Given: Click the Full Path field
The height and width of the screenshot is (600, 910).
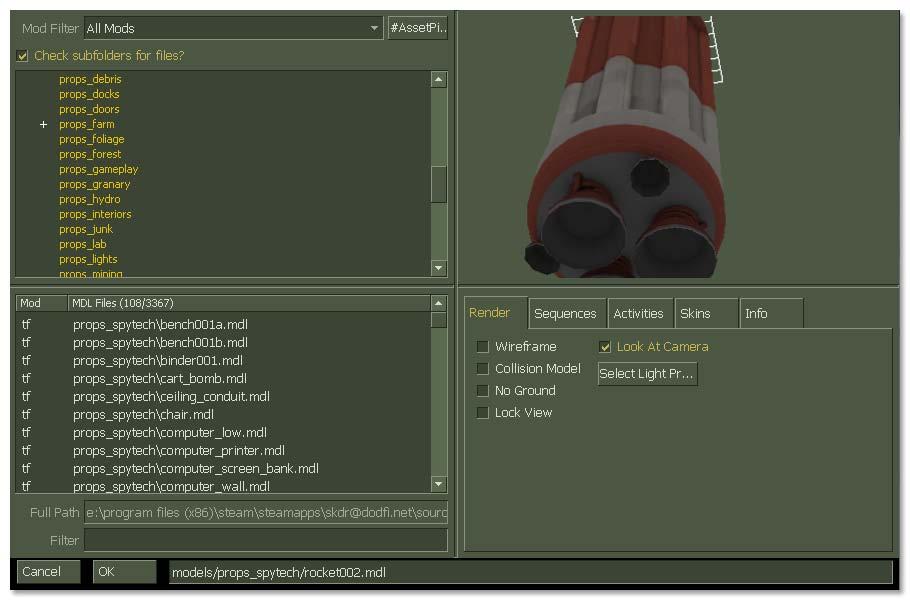Looking at the screenshot, I should point(266,512).
